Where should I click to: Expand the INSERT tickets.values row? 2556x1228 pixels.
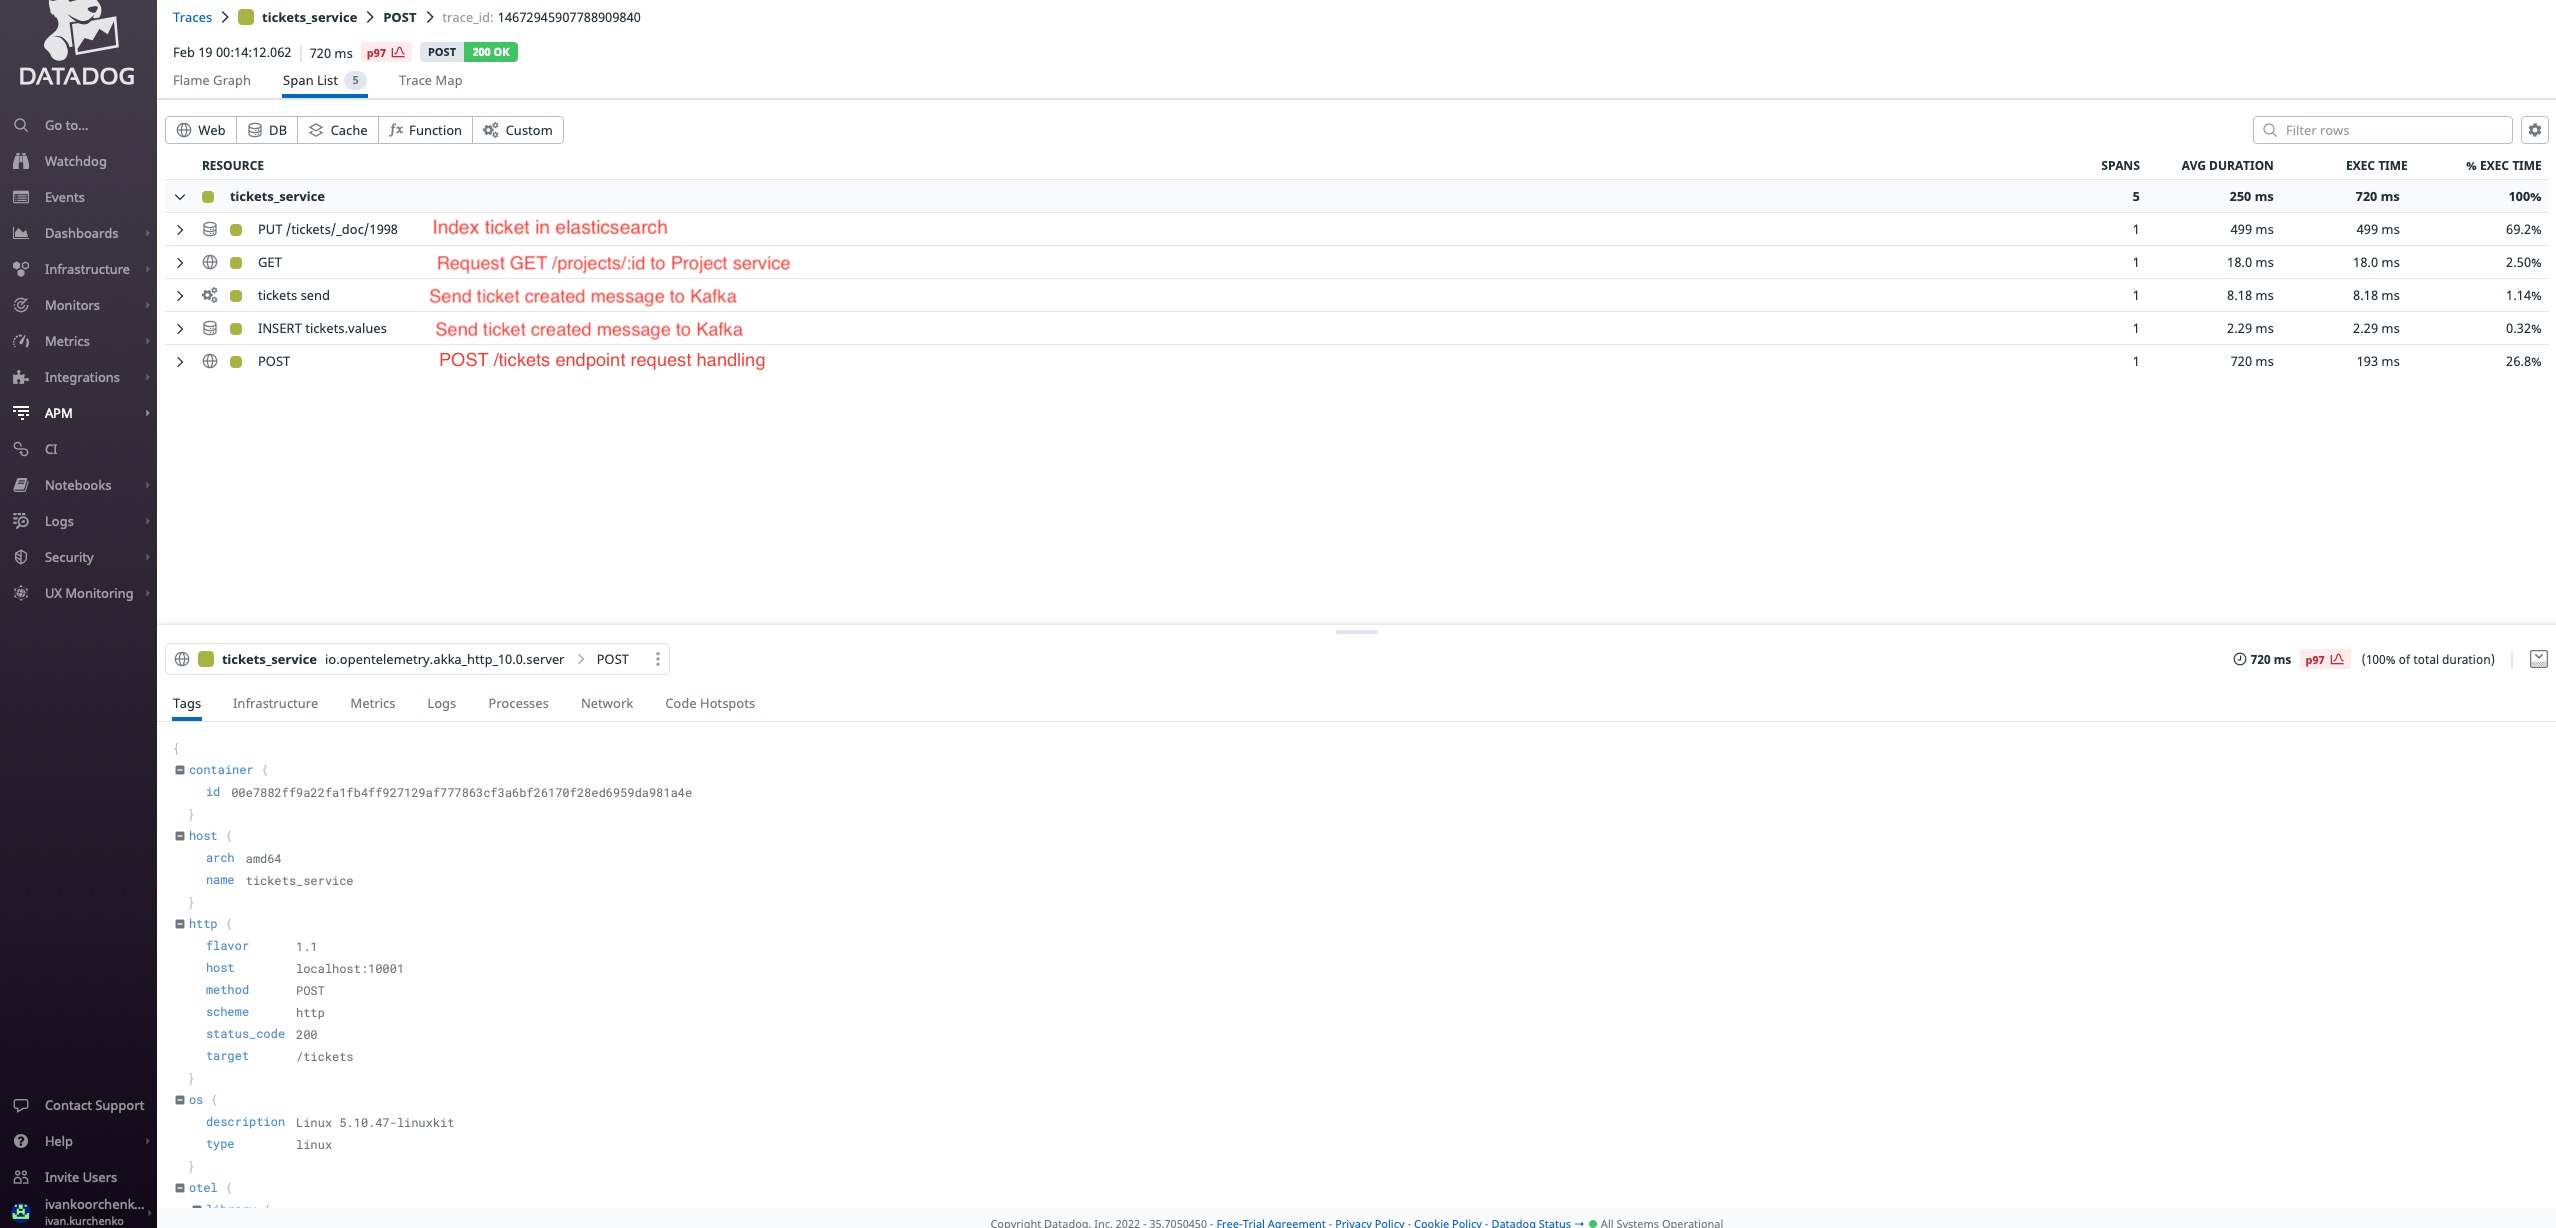pyautogui.click(x=180, y=328)
